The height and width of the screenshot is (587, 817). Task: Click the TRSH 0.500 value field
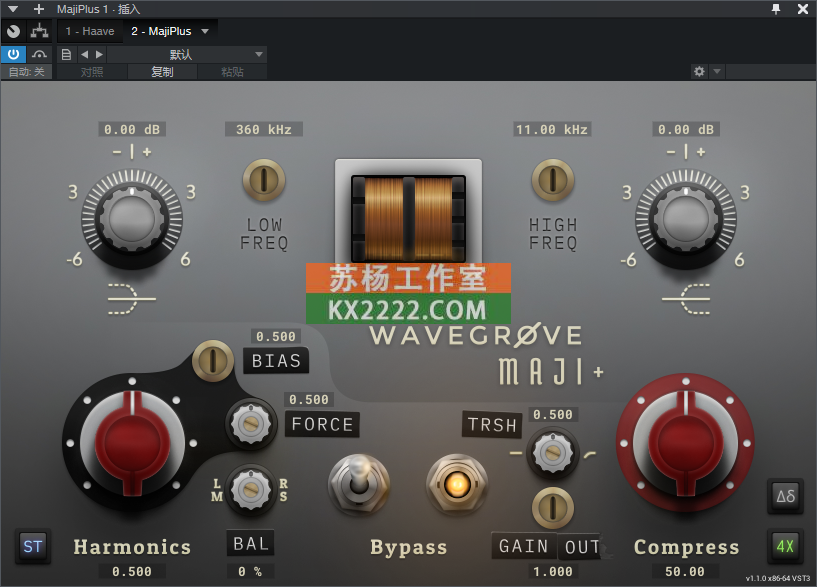click(x=552, y=415)
